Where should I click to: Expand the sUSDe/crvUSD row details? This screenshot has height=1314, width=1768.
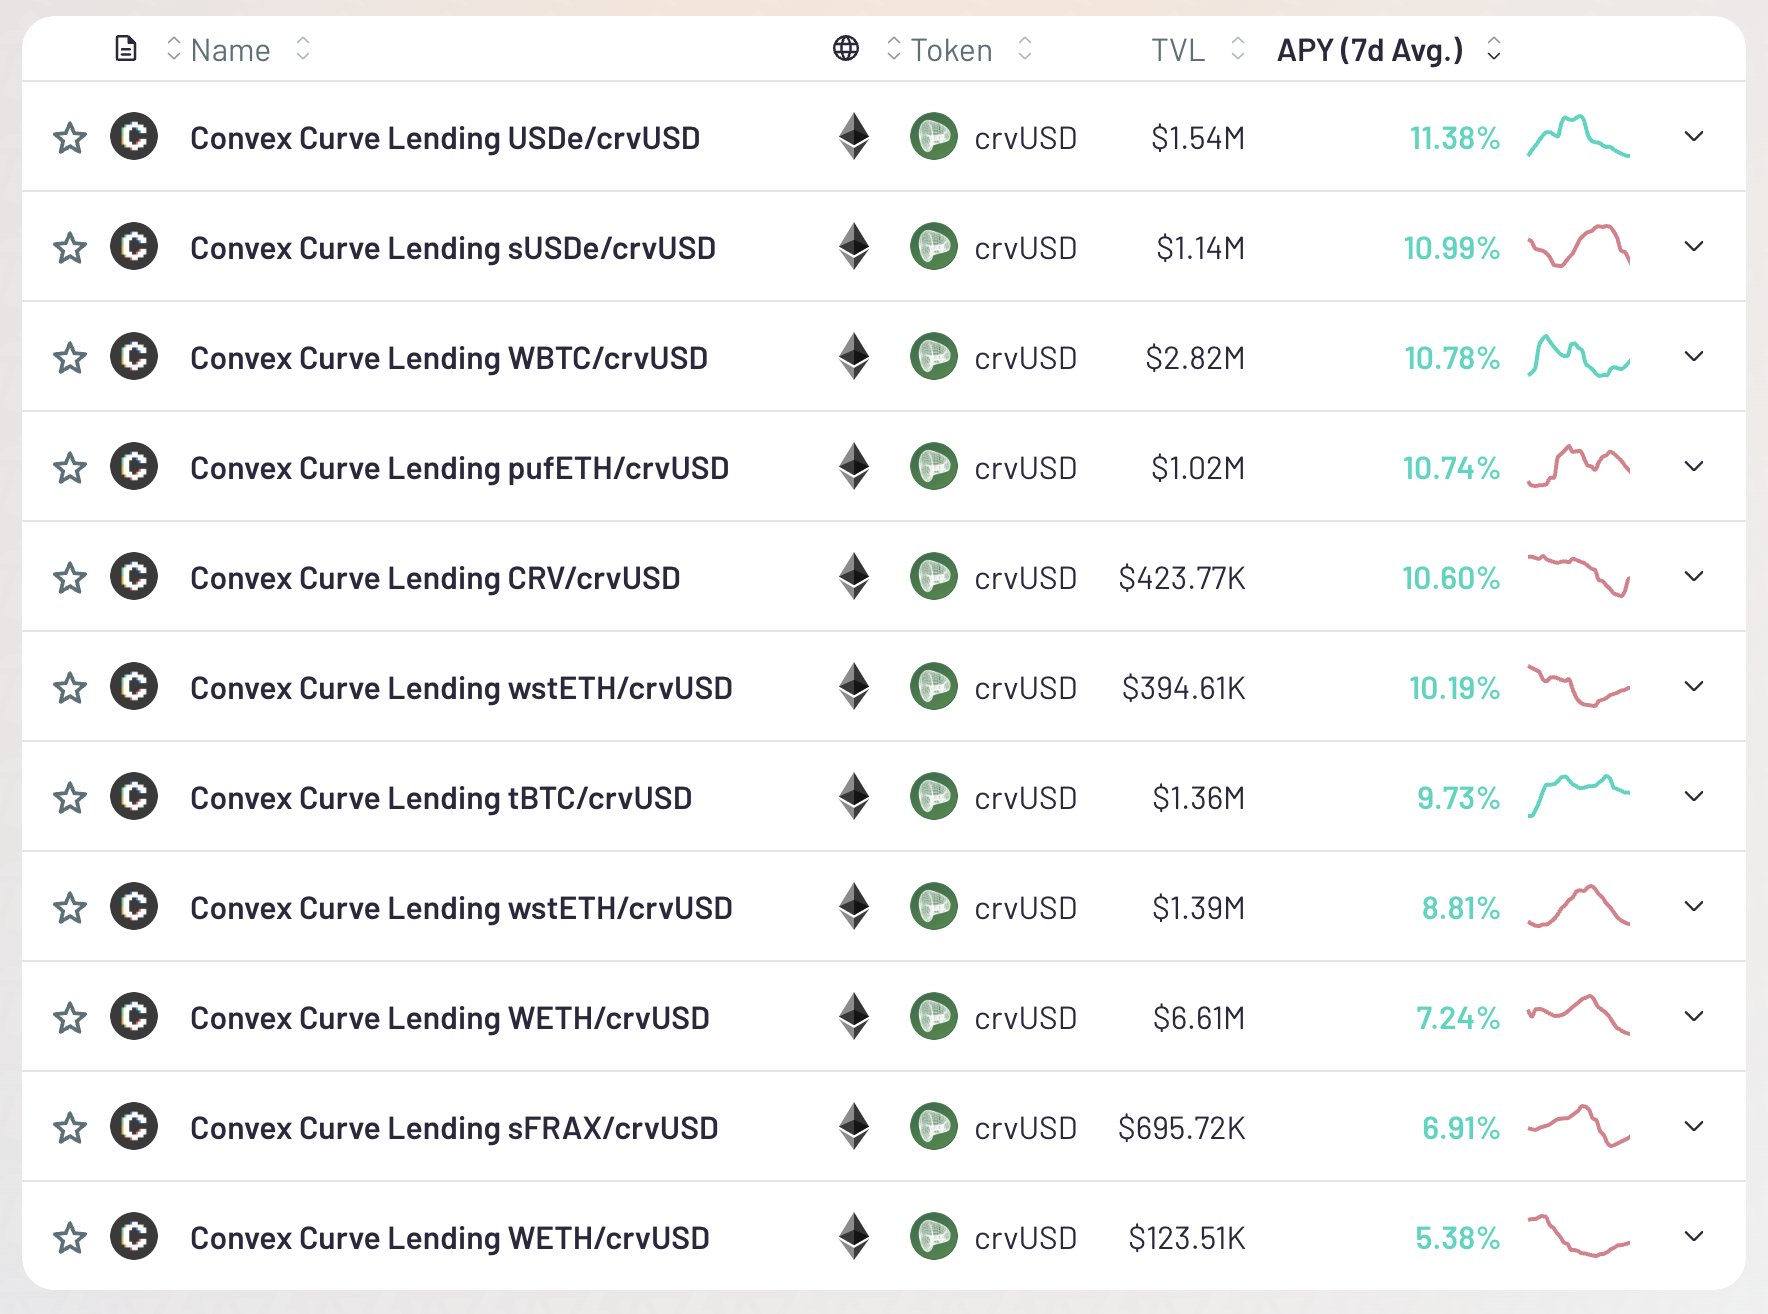coord(1693,246)
